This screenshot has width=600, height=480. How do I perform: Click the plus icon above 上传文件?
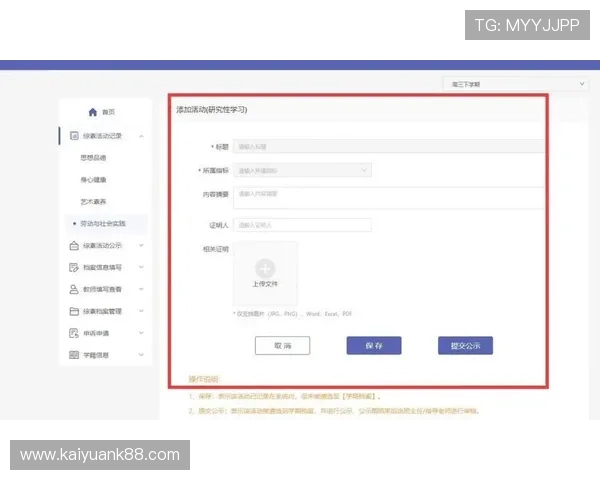[x=265, y=268]
